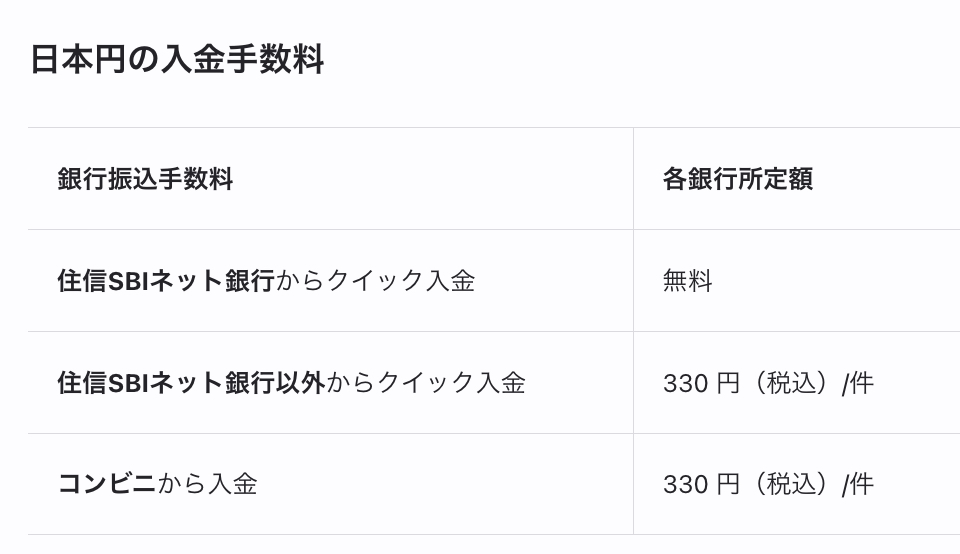Image resolution: width=960 pixels, height=554 pixels.
Task: Click から入金 after コンビニ
Action: 208,484
